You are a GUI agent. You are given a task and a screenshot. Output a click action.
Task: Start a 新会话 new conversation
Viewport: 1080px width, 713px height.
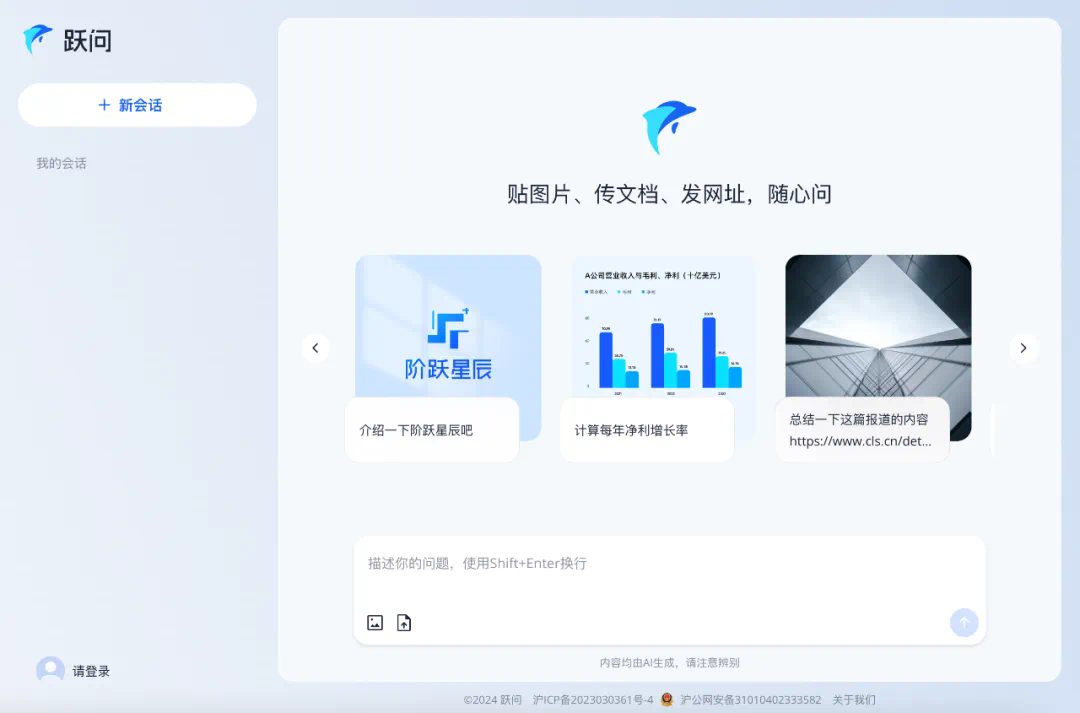tap(137, 105)
